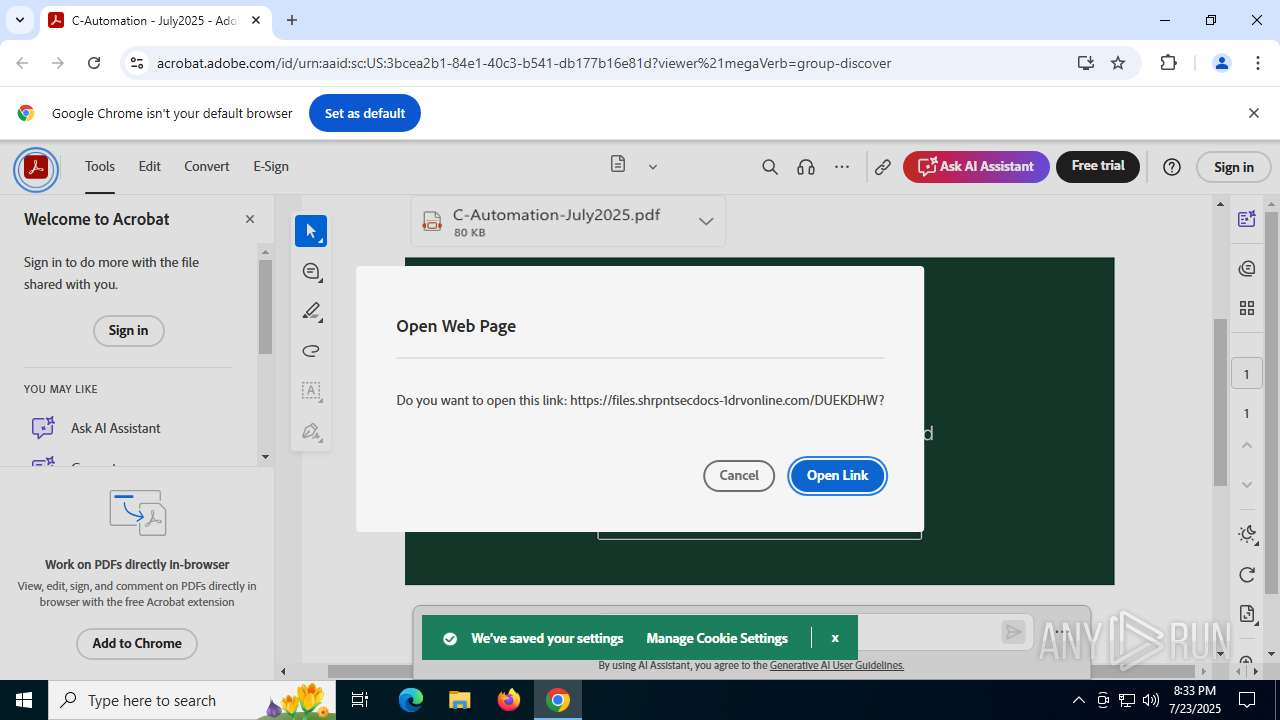Open the Edit menu
This screenshot has height=720, width=1280.
coord(149,166)
